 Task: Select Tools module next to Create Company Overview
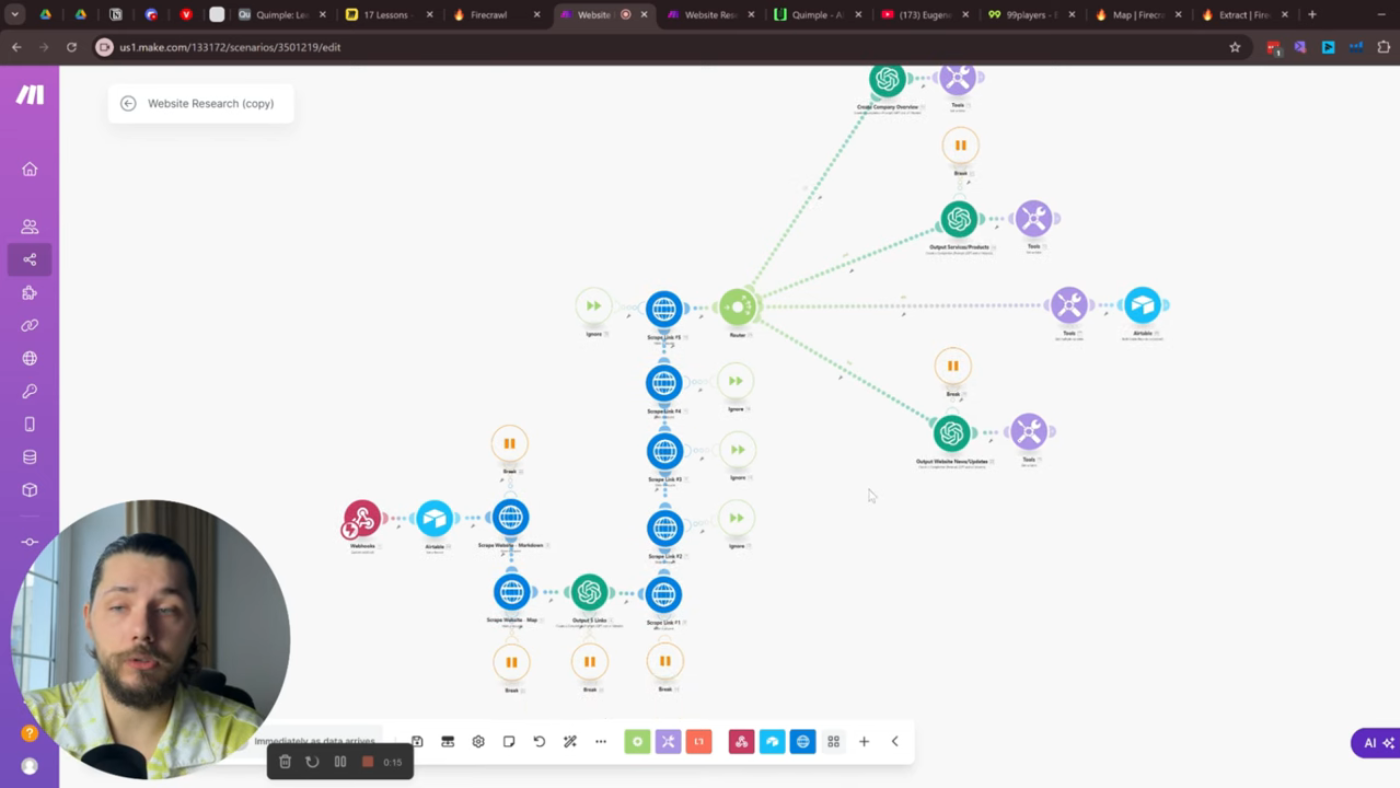click(x=958, y=78)
